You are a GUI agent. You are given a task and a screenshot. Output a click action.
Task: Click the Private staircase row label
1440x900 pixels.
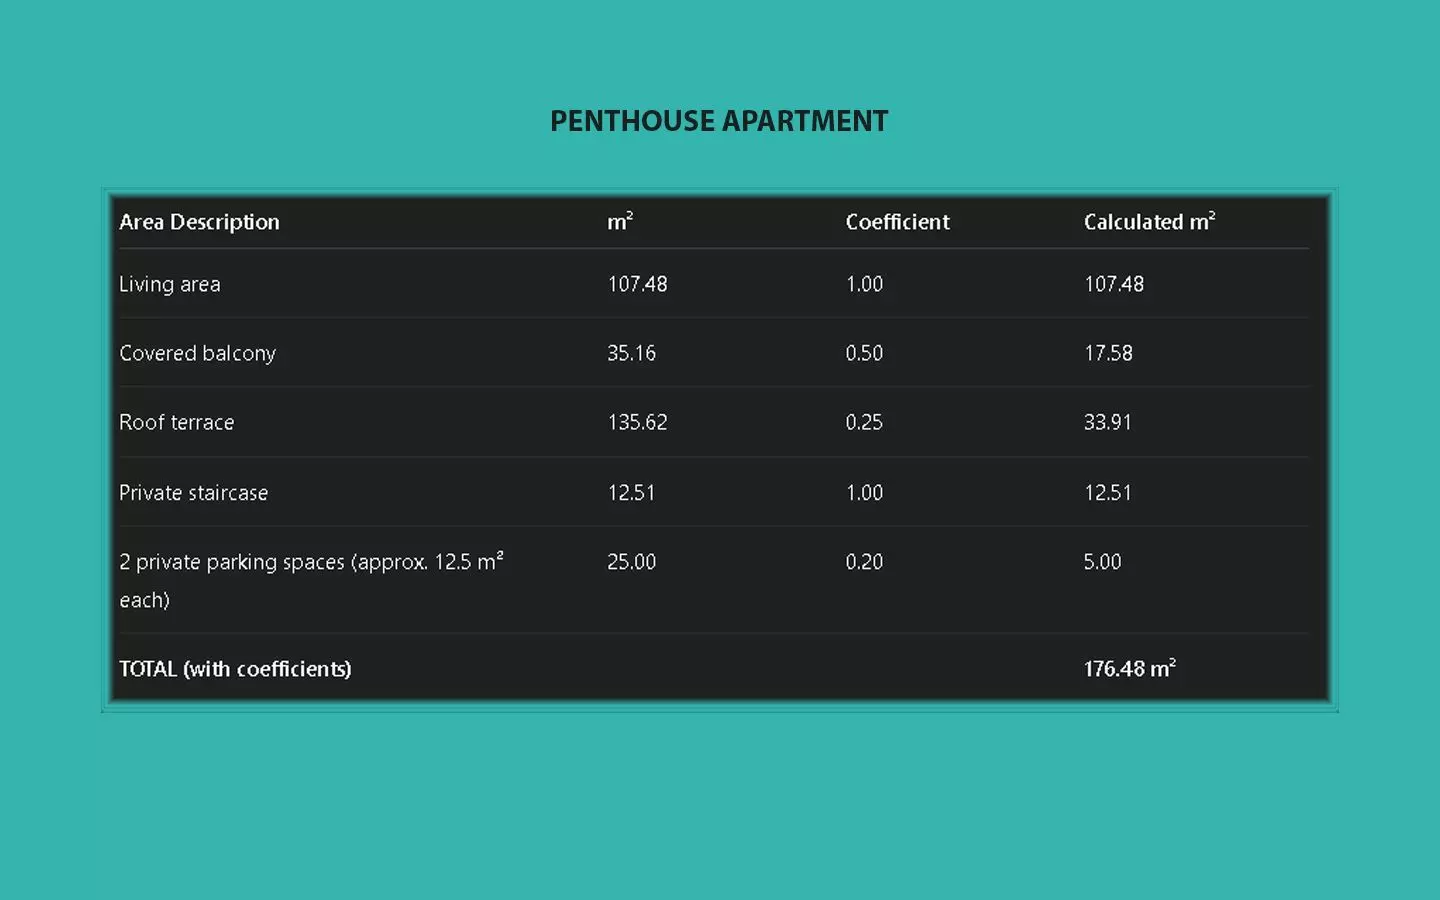193,492
